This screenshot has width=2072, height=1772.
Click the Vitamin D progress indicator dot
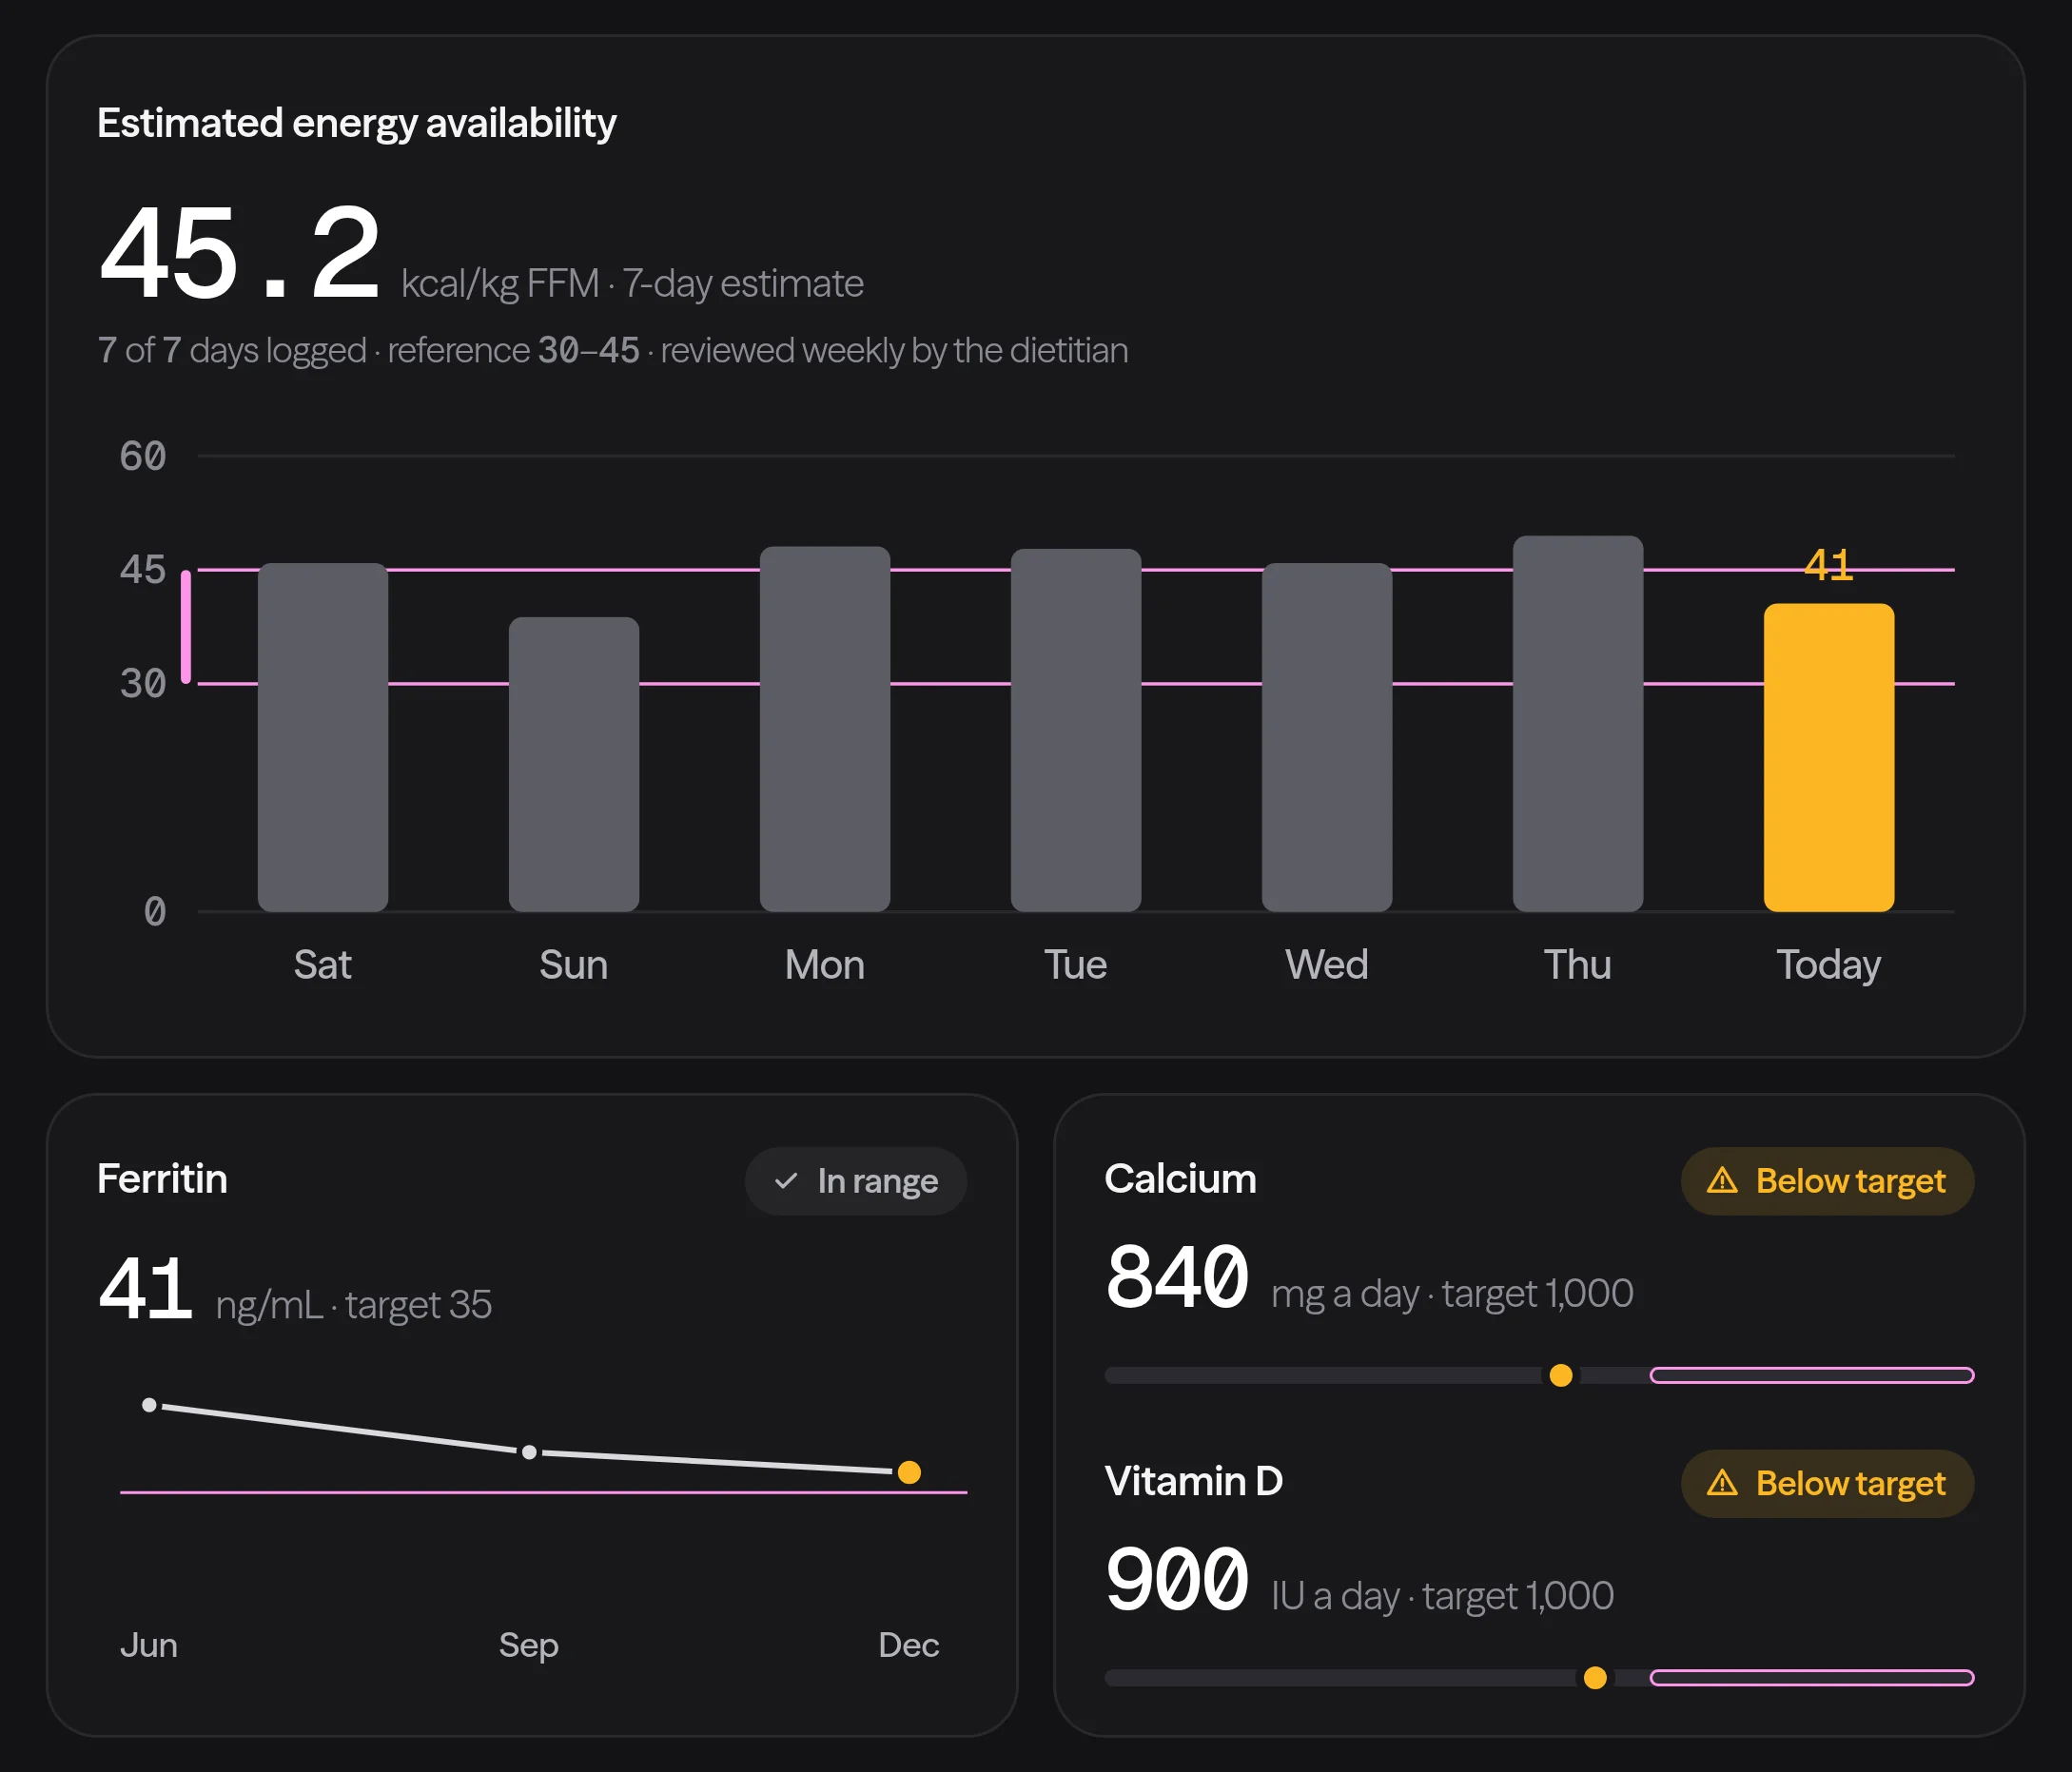(x=1596, y=1678)
